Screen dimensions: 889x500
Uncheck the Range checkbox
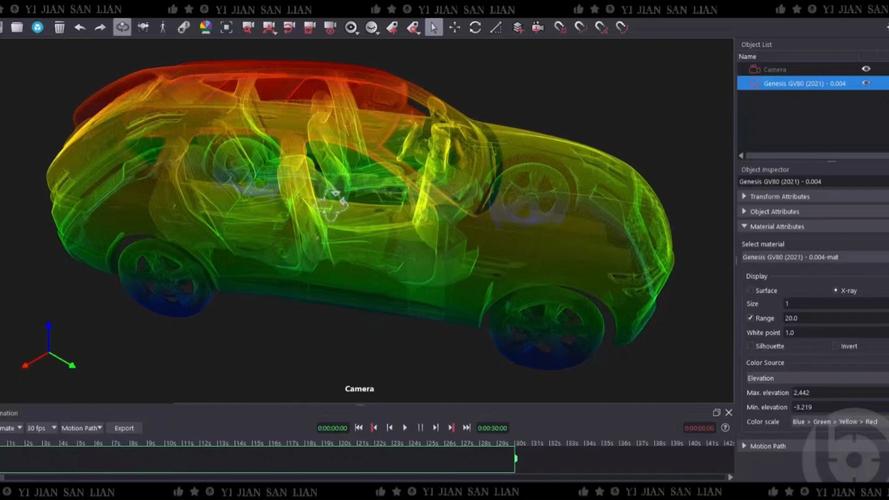750,318
